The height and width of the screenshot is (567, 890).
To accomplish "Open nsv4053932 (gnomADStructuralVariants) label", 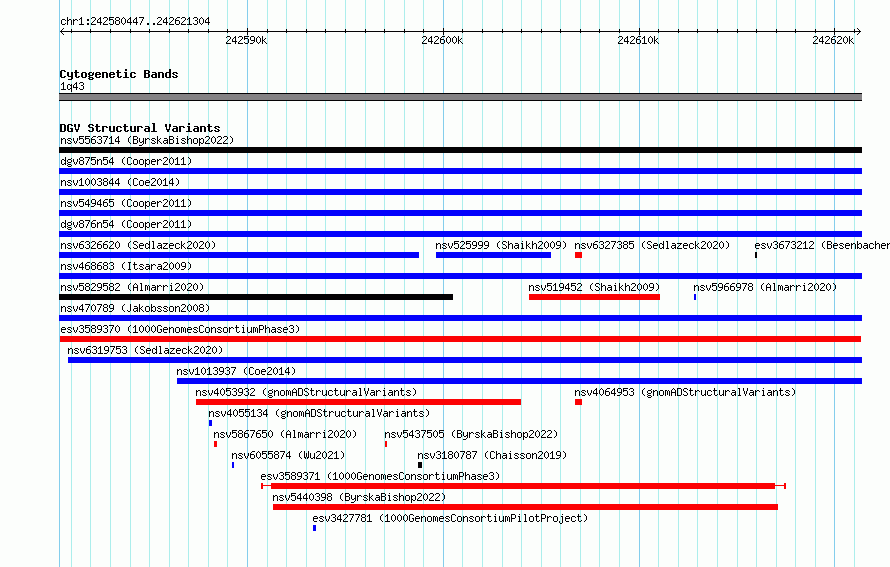I will coord(306,392).
